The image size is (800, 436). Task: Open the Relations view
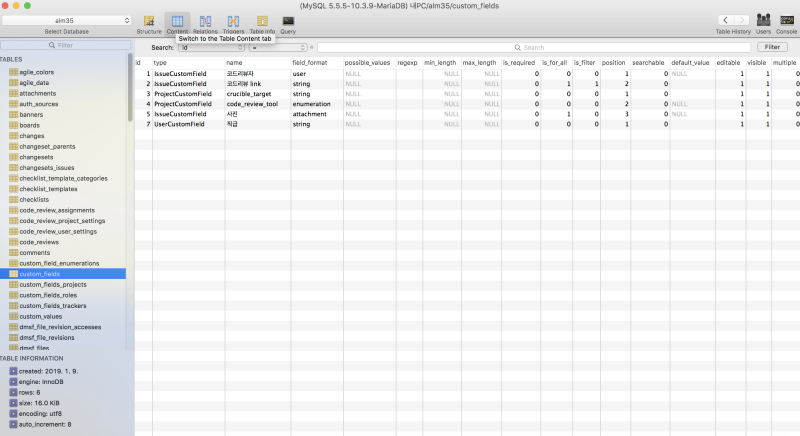click(x=205, y=24)
